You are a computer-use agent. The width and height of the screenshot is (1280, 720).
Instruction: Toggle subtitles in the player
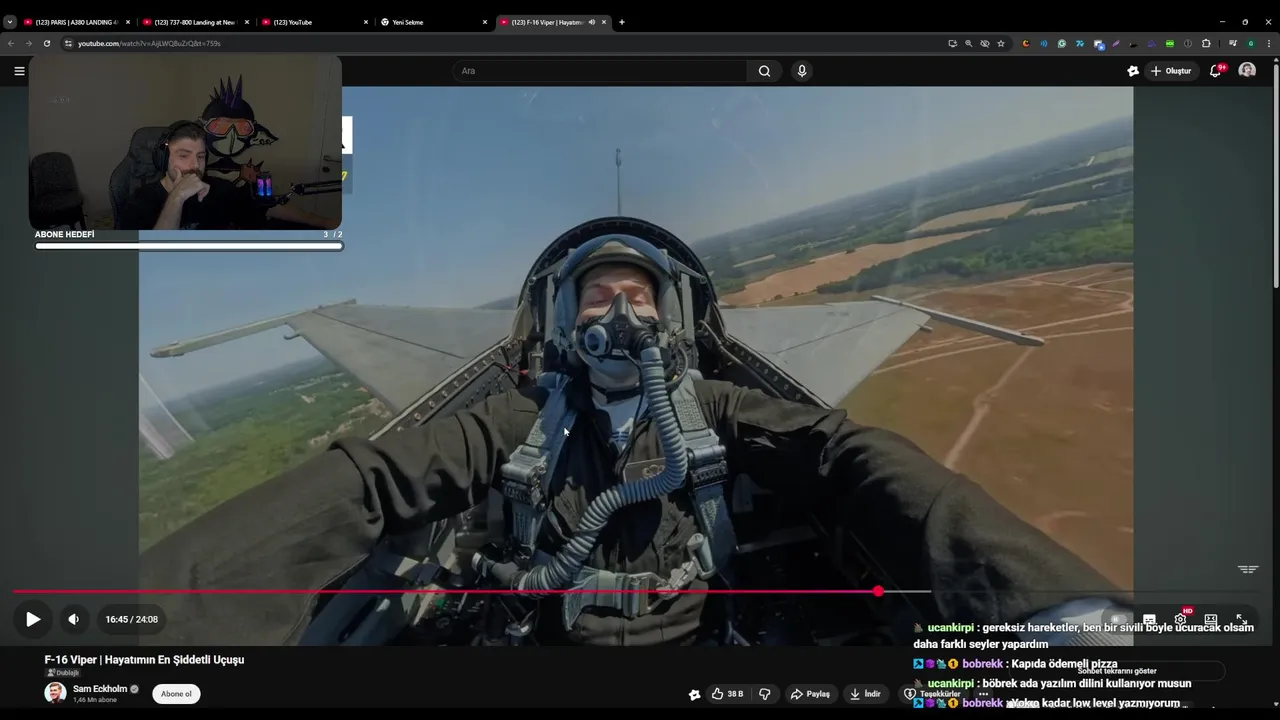(x=1149, y=619)
